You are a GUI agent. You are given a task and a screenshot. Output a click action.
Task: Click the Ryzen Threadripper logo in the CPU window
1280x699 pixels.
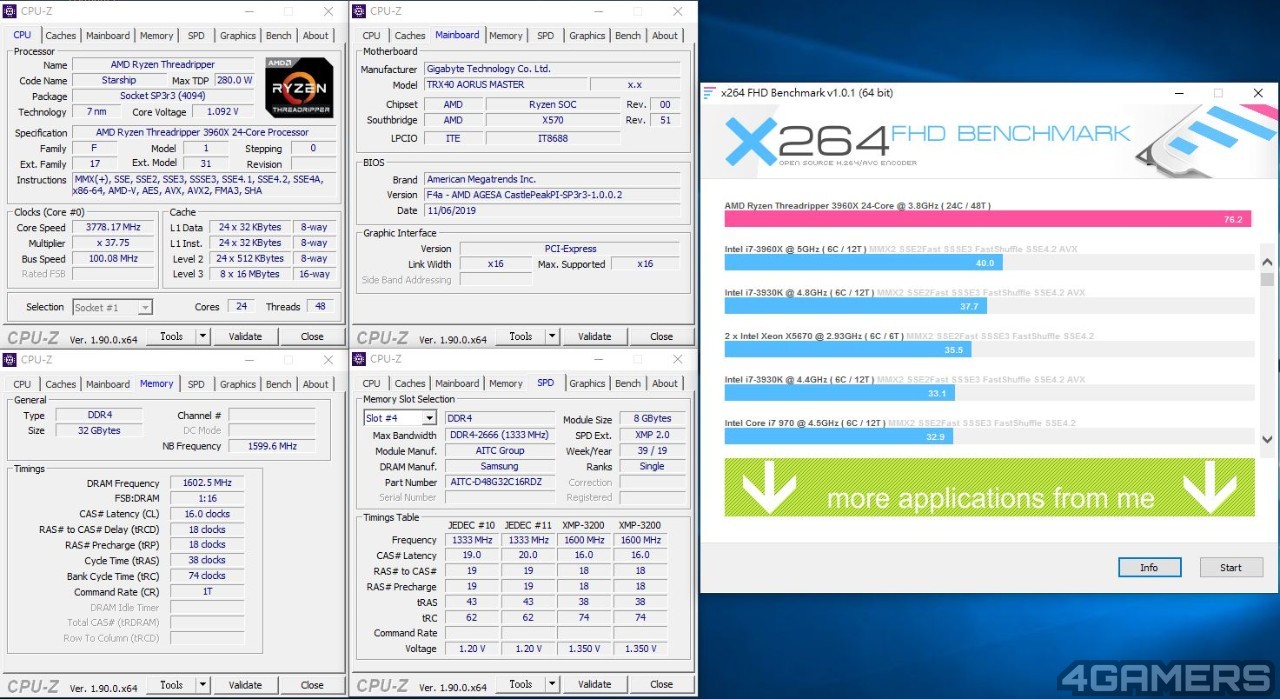point(300,87)
